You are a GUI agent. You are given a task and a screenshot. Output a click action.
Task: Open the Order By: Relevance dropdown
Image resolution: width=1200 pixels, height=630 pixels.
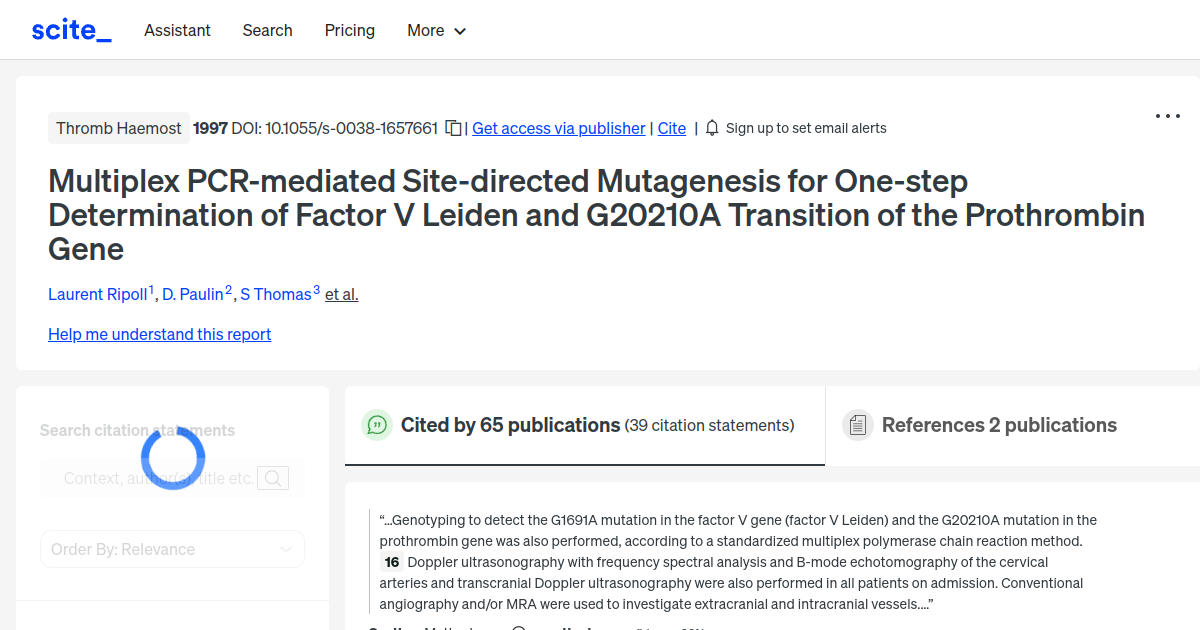[172, 549]
